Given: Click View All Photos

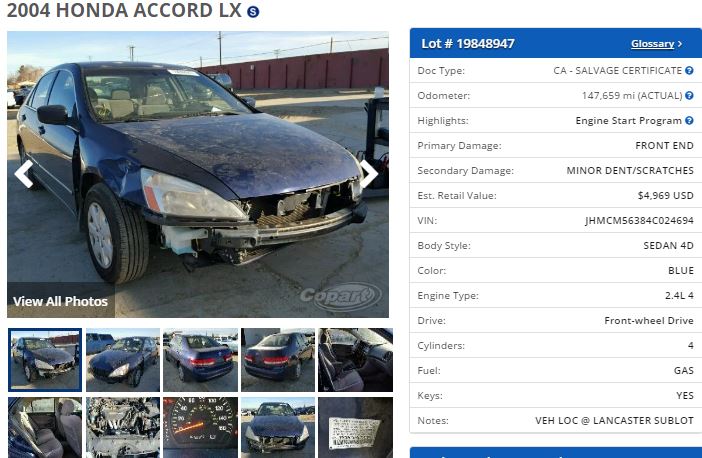Looking at the screenshot, I should pos(60,301).
